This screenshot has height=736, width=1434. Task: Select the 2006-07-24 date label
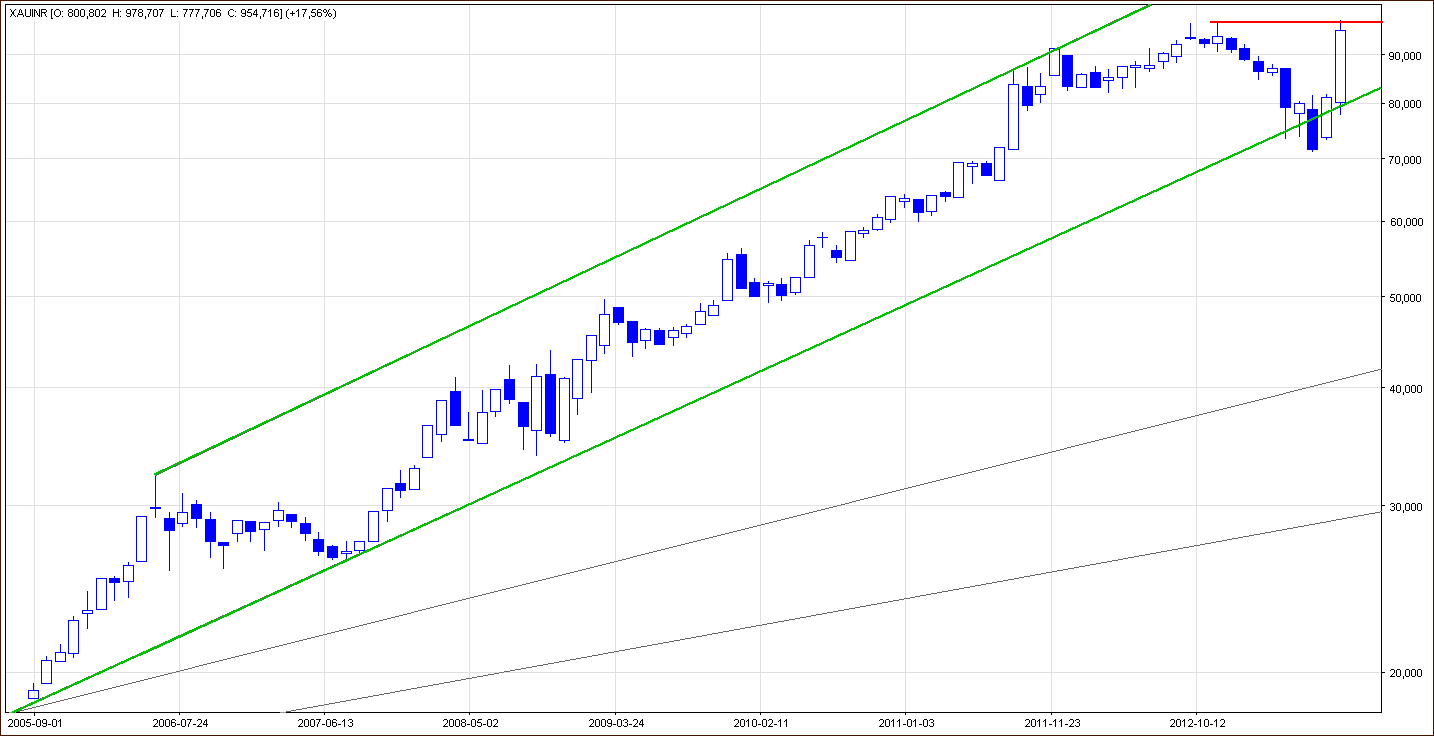179,722
